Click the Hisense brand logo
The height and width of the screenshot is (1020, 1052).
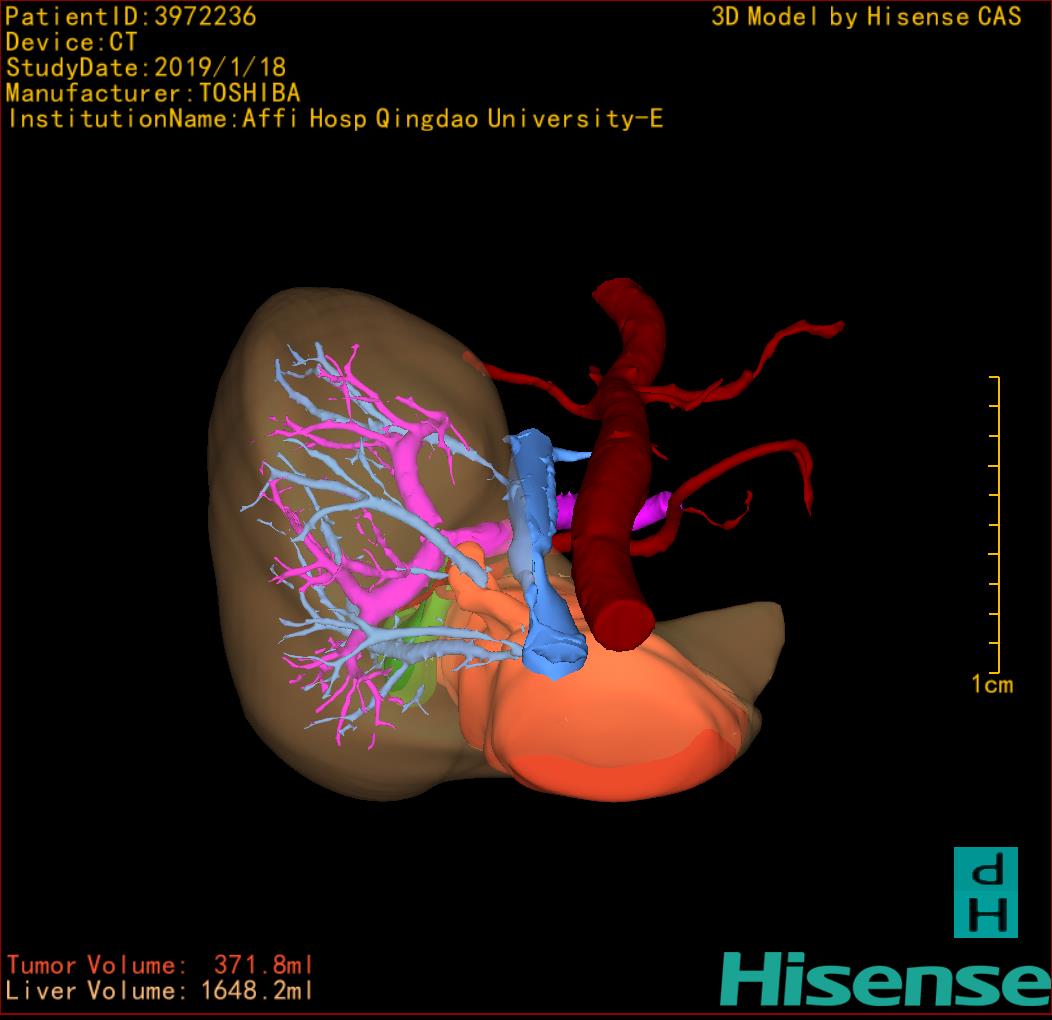(x=884, y=979)
